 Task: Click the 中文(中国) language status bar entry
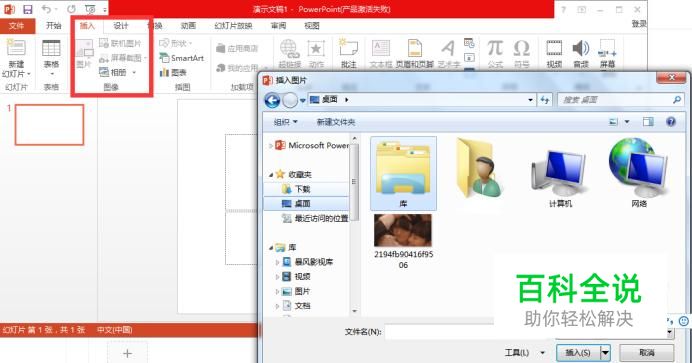pos(115,330)
